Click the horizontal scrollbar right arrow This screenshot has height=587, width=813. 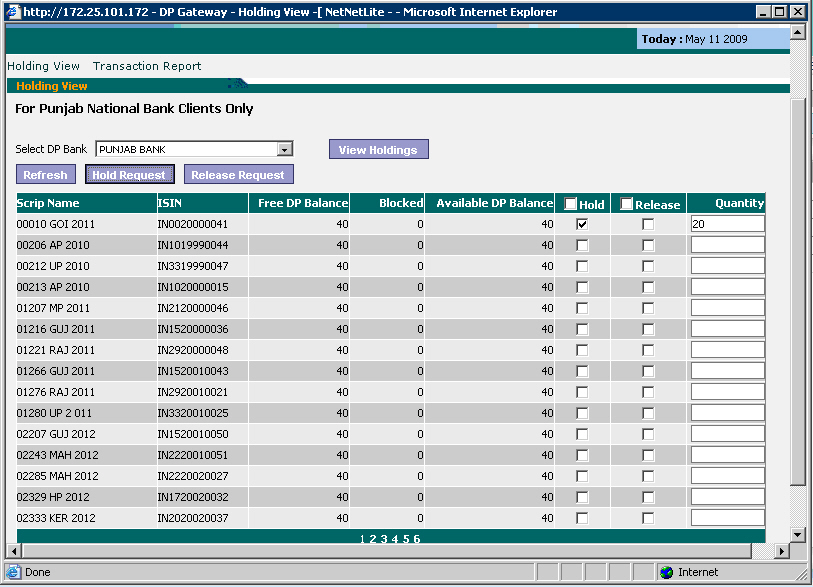[781, 551]
